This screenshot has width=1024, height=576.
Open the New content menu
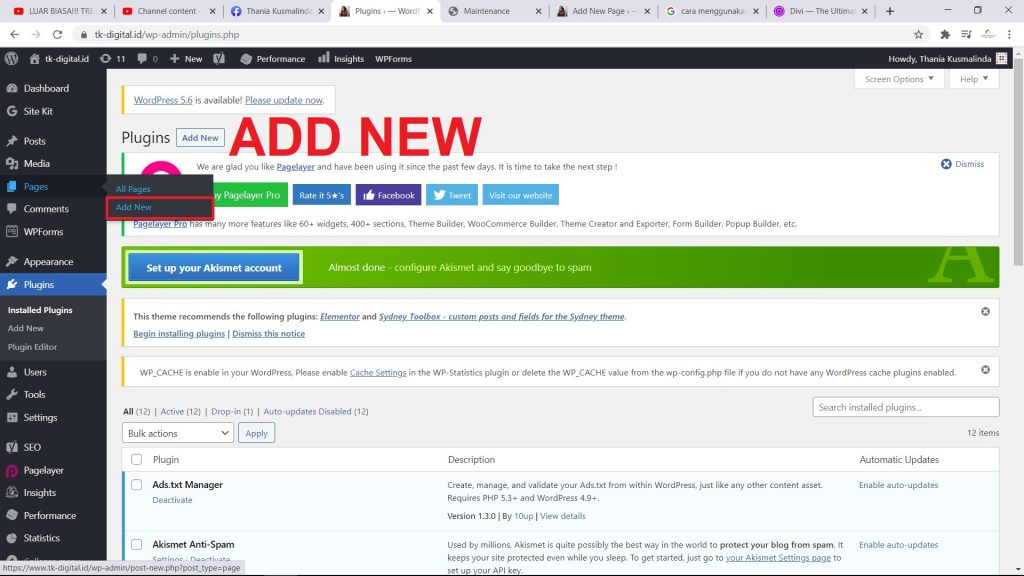click(186, 59)
